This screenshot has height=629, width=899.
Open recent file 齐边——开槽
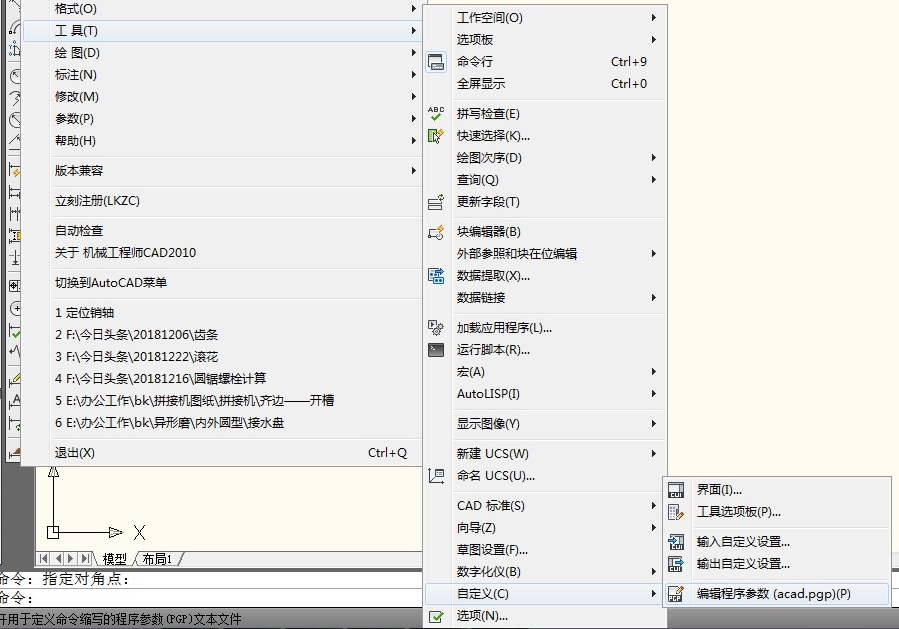click(x=221, y=400)
